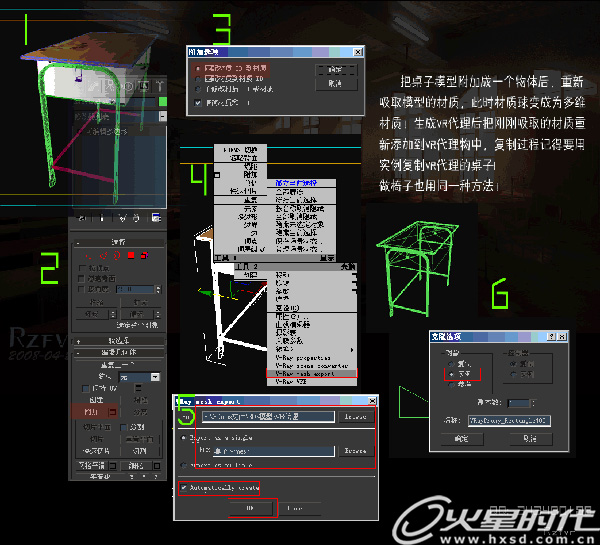The width and height of the screenshot is (600, 545).
Task: Select red Polygon sub-object icon
Action: 131,255
